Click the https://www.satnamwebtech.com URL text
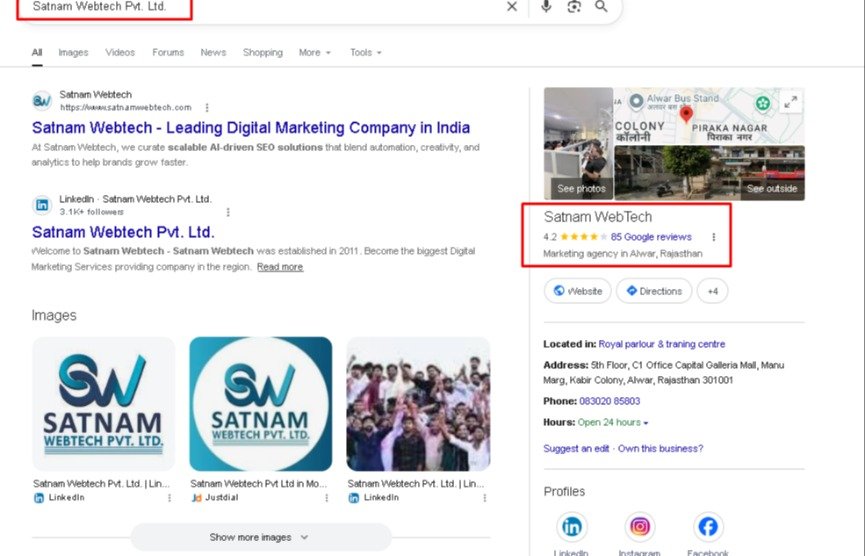The width and height of the screenshot is (865, 556). [x=126, y=108]
